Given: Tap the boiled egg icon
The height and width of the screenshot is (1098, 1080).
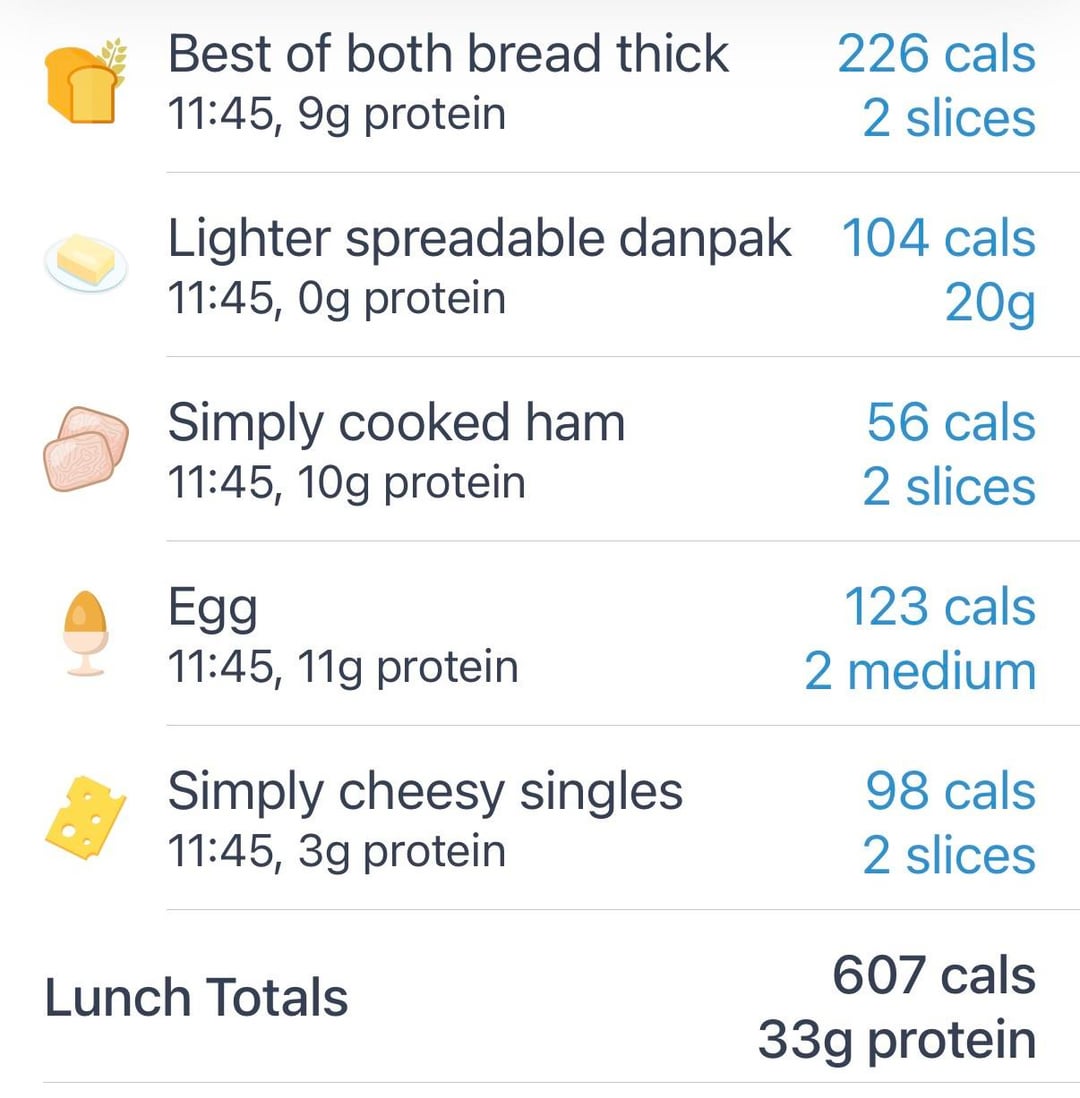Looking at the screenshot, I should [x=85, y=634].
